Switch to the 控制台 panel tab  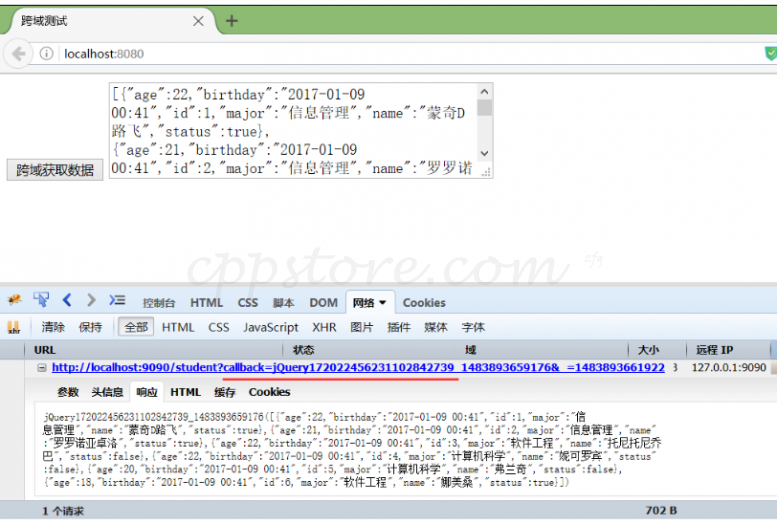159,303
